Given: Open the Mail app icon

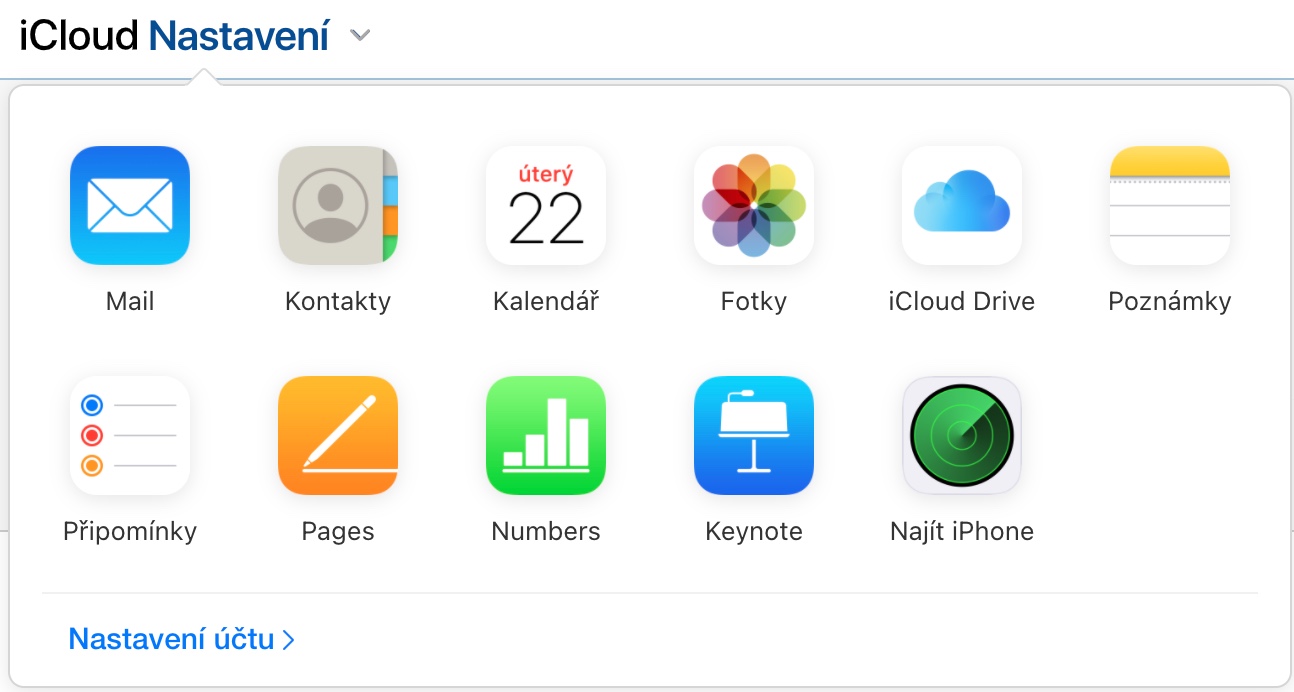Looking at the screenshot, I should click(x=130, y=206).
